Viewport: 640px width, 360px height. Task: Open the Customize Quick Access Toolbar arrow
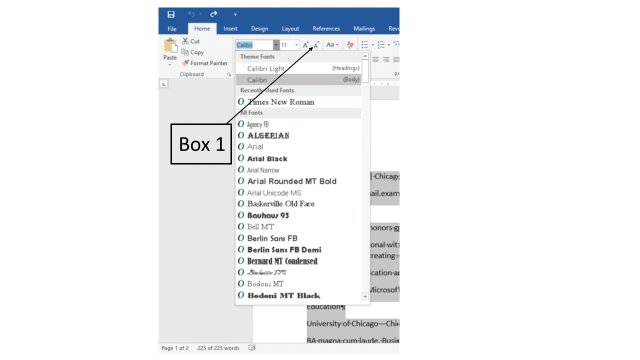pyautogui.click(x=235, y=14)
